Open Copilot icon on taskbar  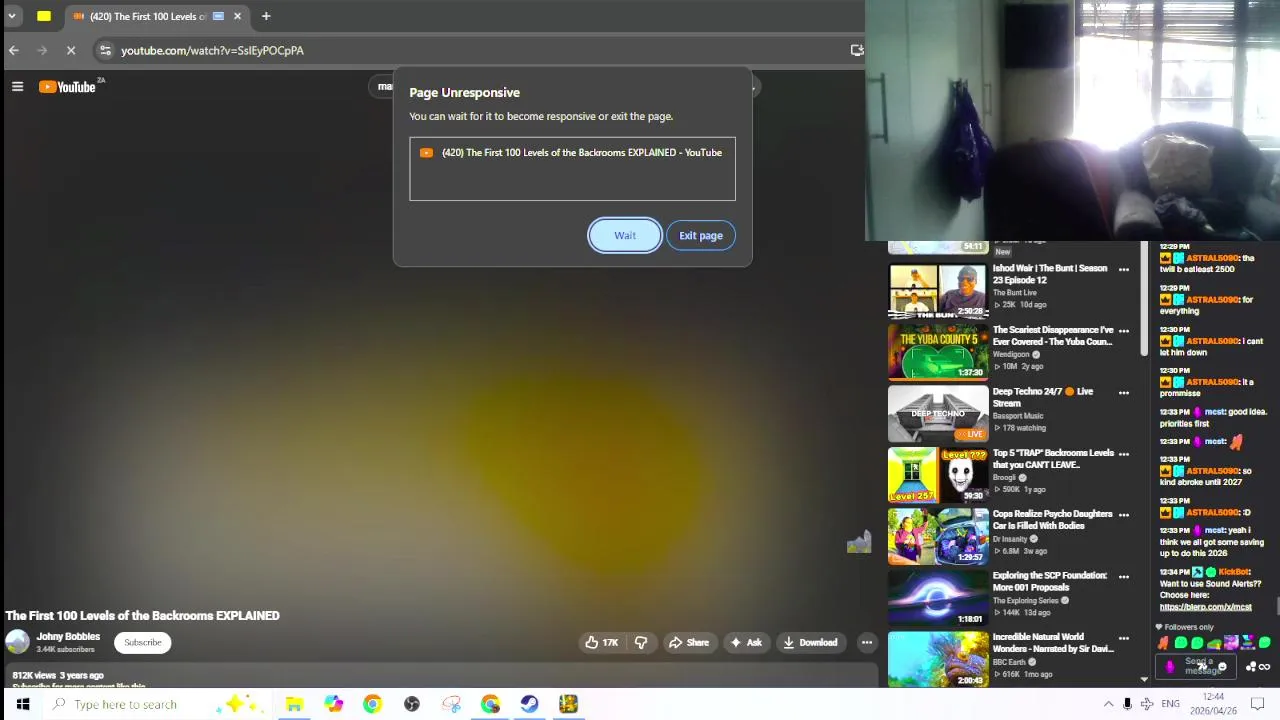click(333, 704)
